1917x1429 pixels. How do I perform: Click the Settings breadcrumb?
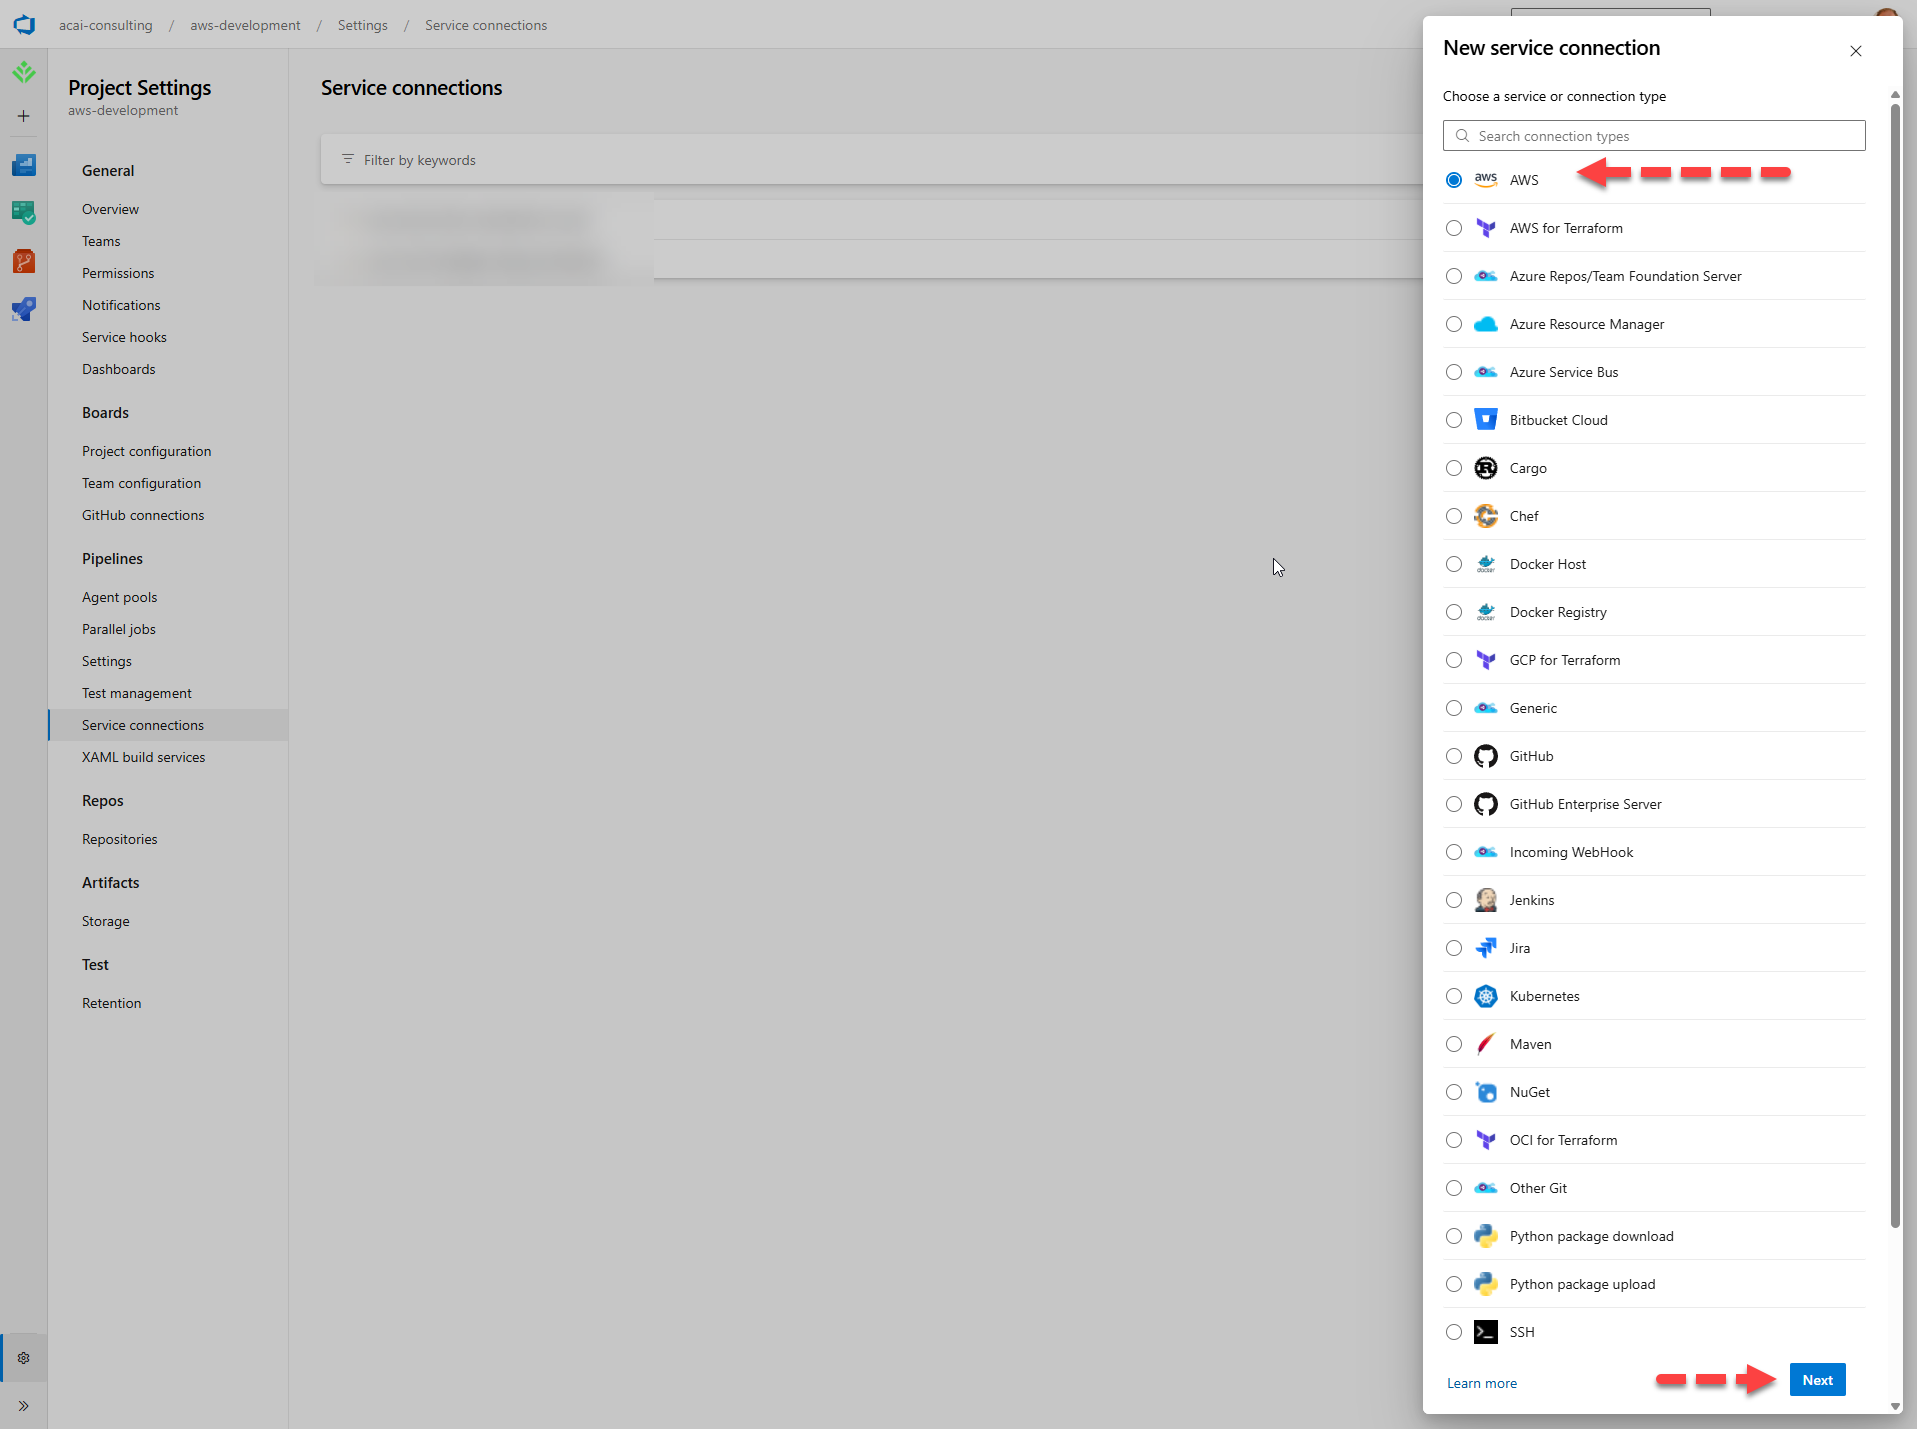[x=362, y=25]
